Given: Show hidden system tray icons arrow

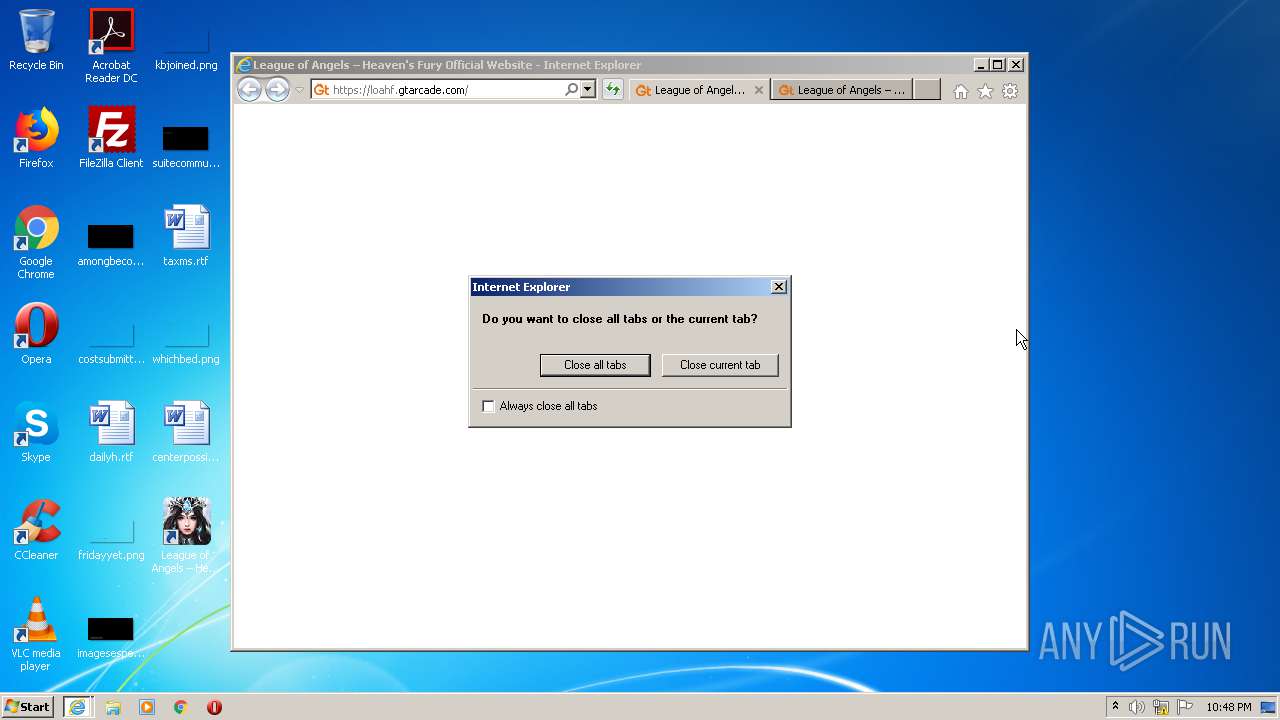Looking at the screenshot, I should 1115,707.
